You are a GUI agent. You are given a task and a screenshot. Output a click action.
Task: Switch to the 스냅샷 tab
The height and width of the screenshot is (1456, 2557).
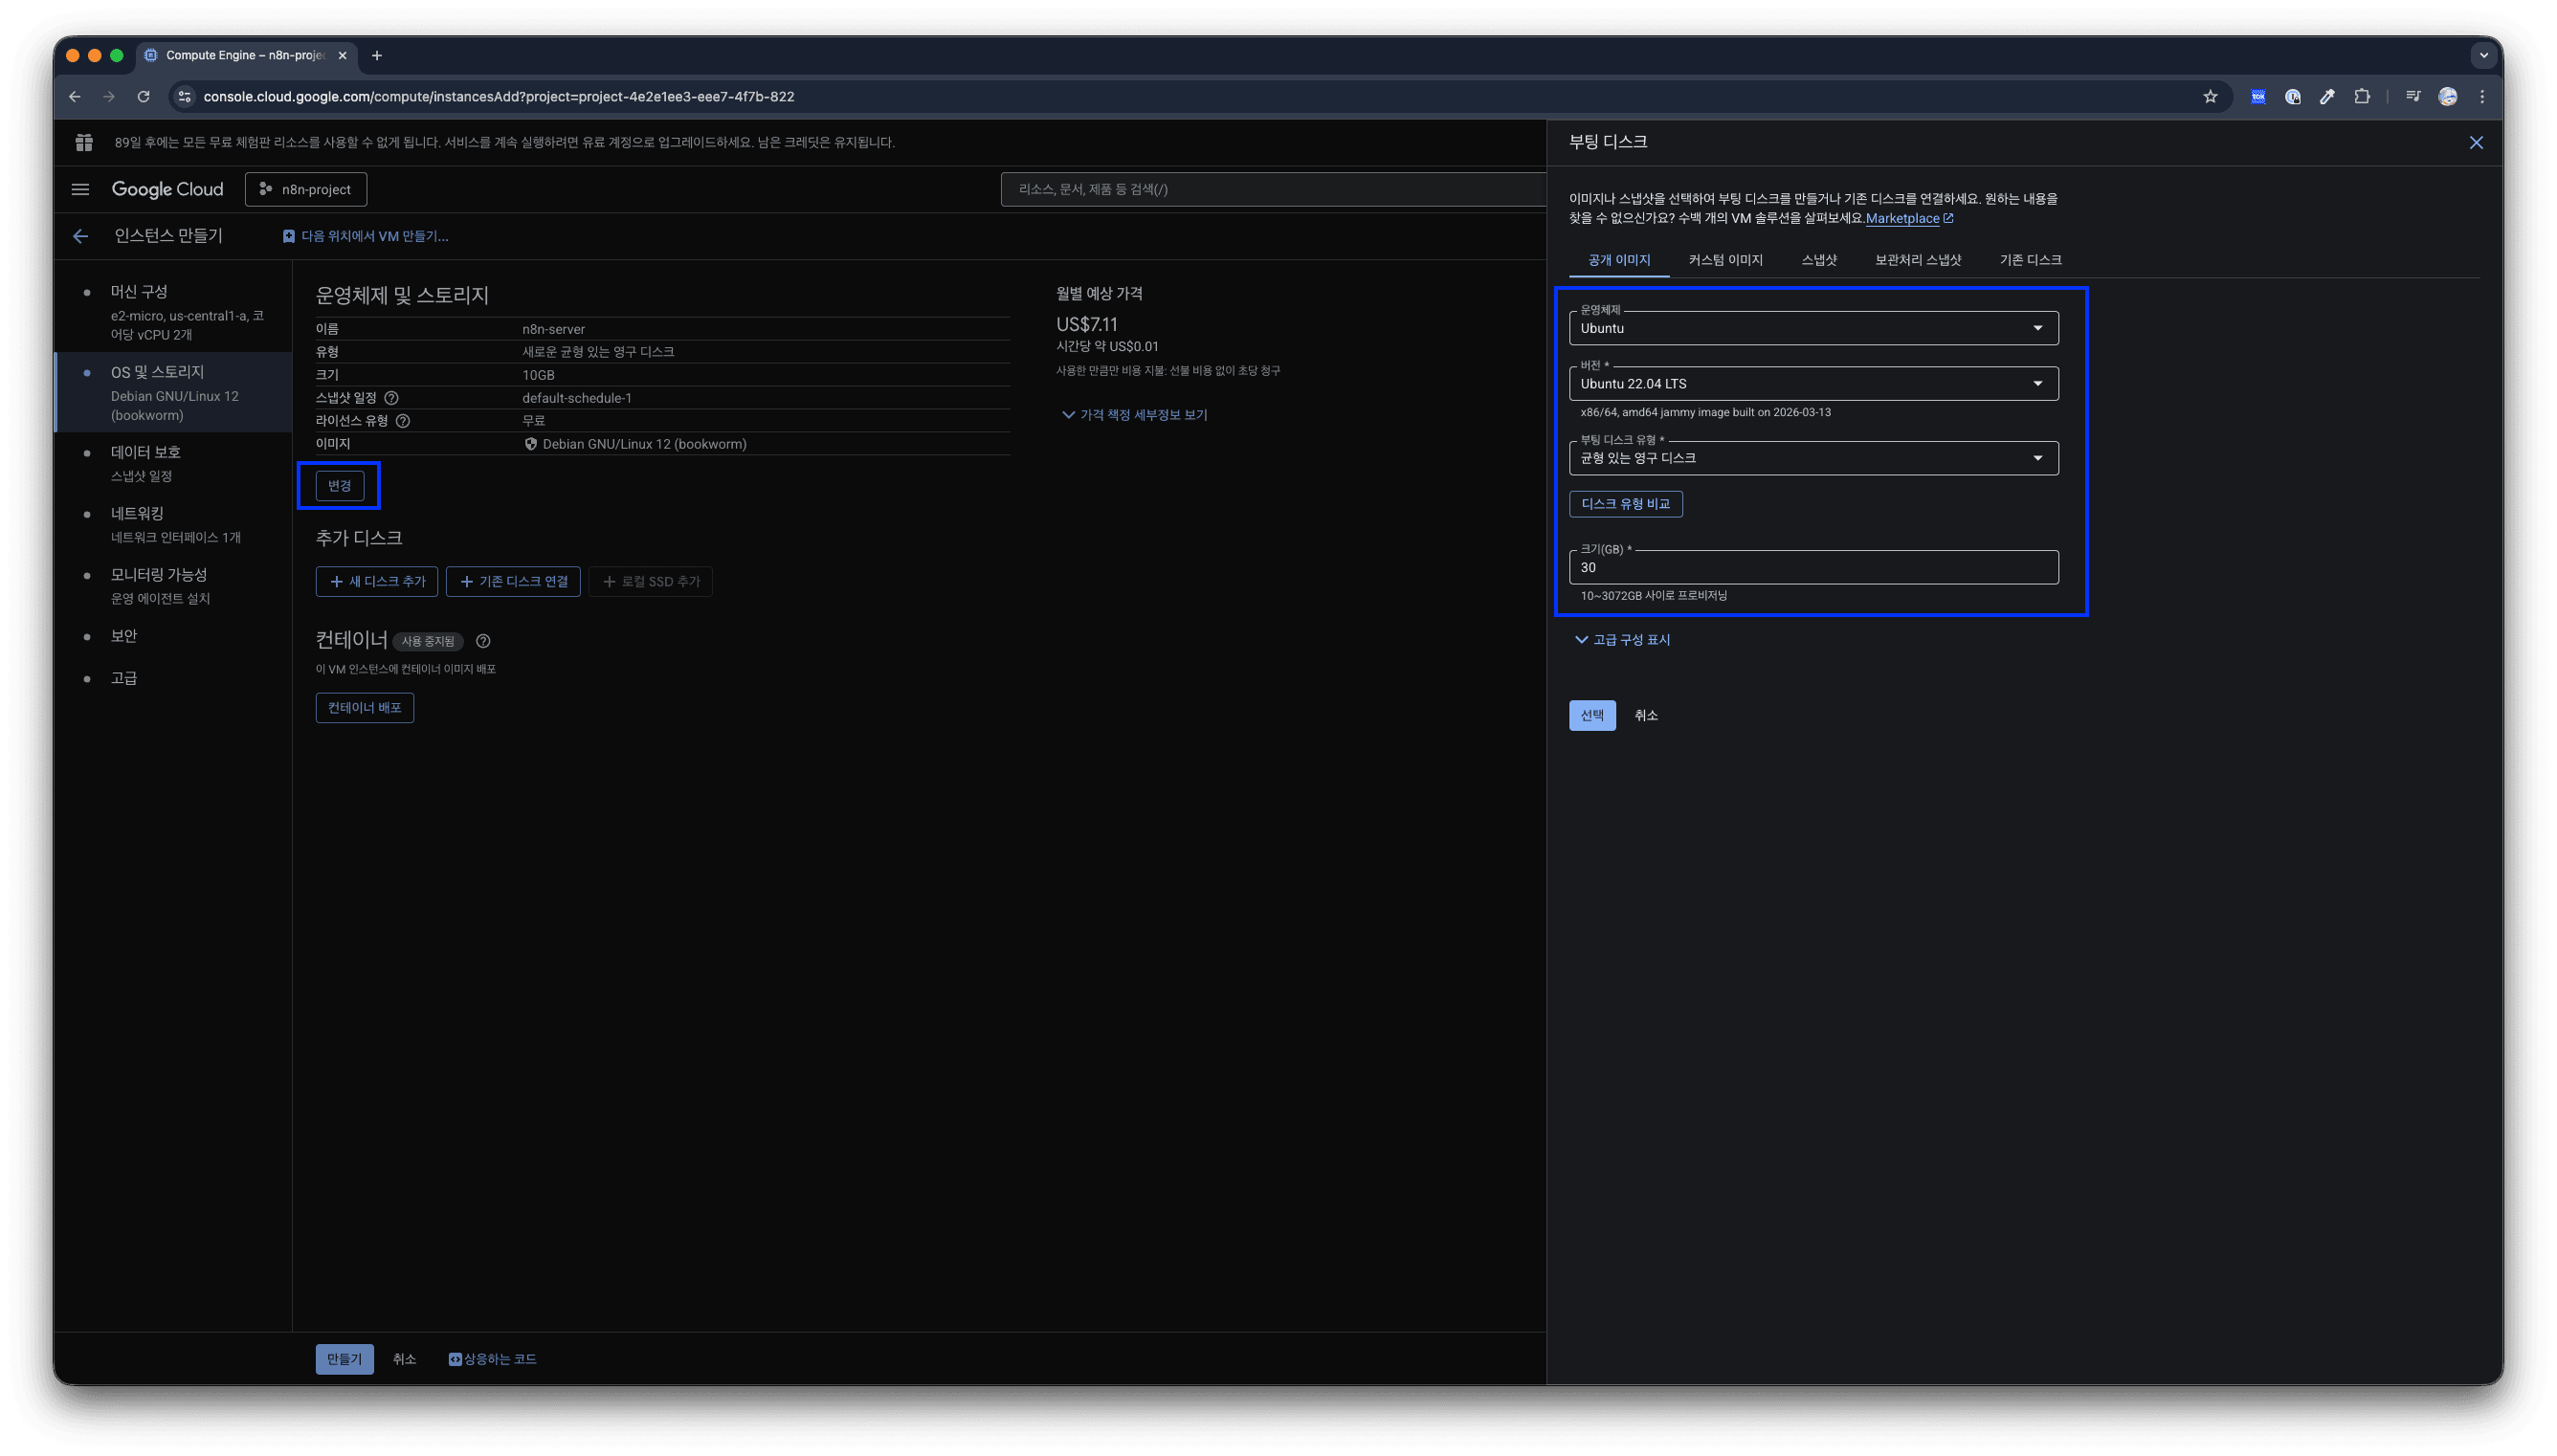pyautogui.click(x=1818, y=260)
